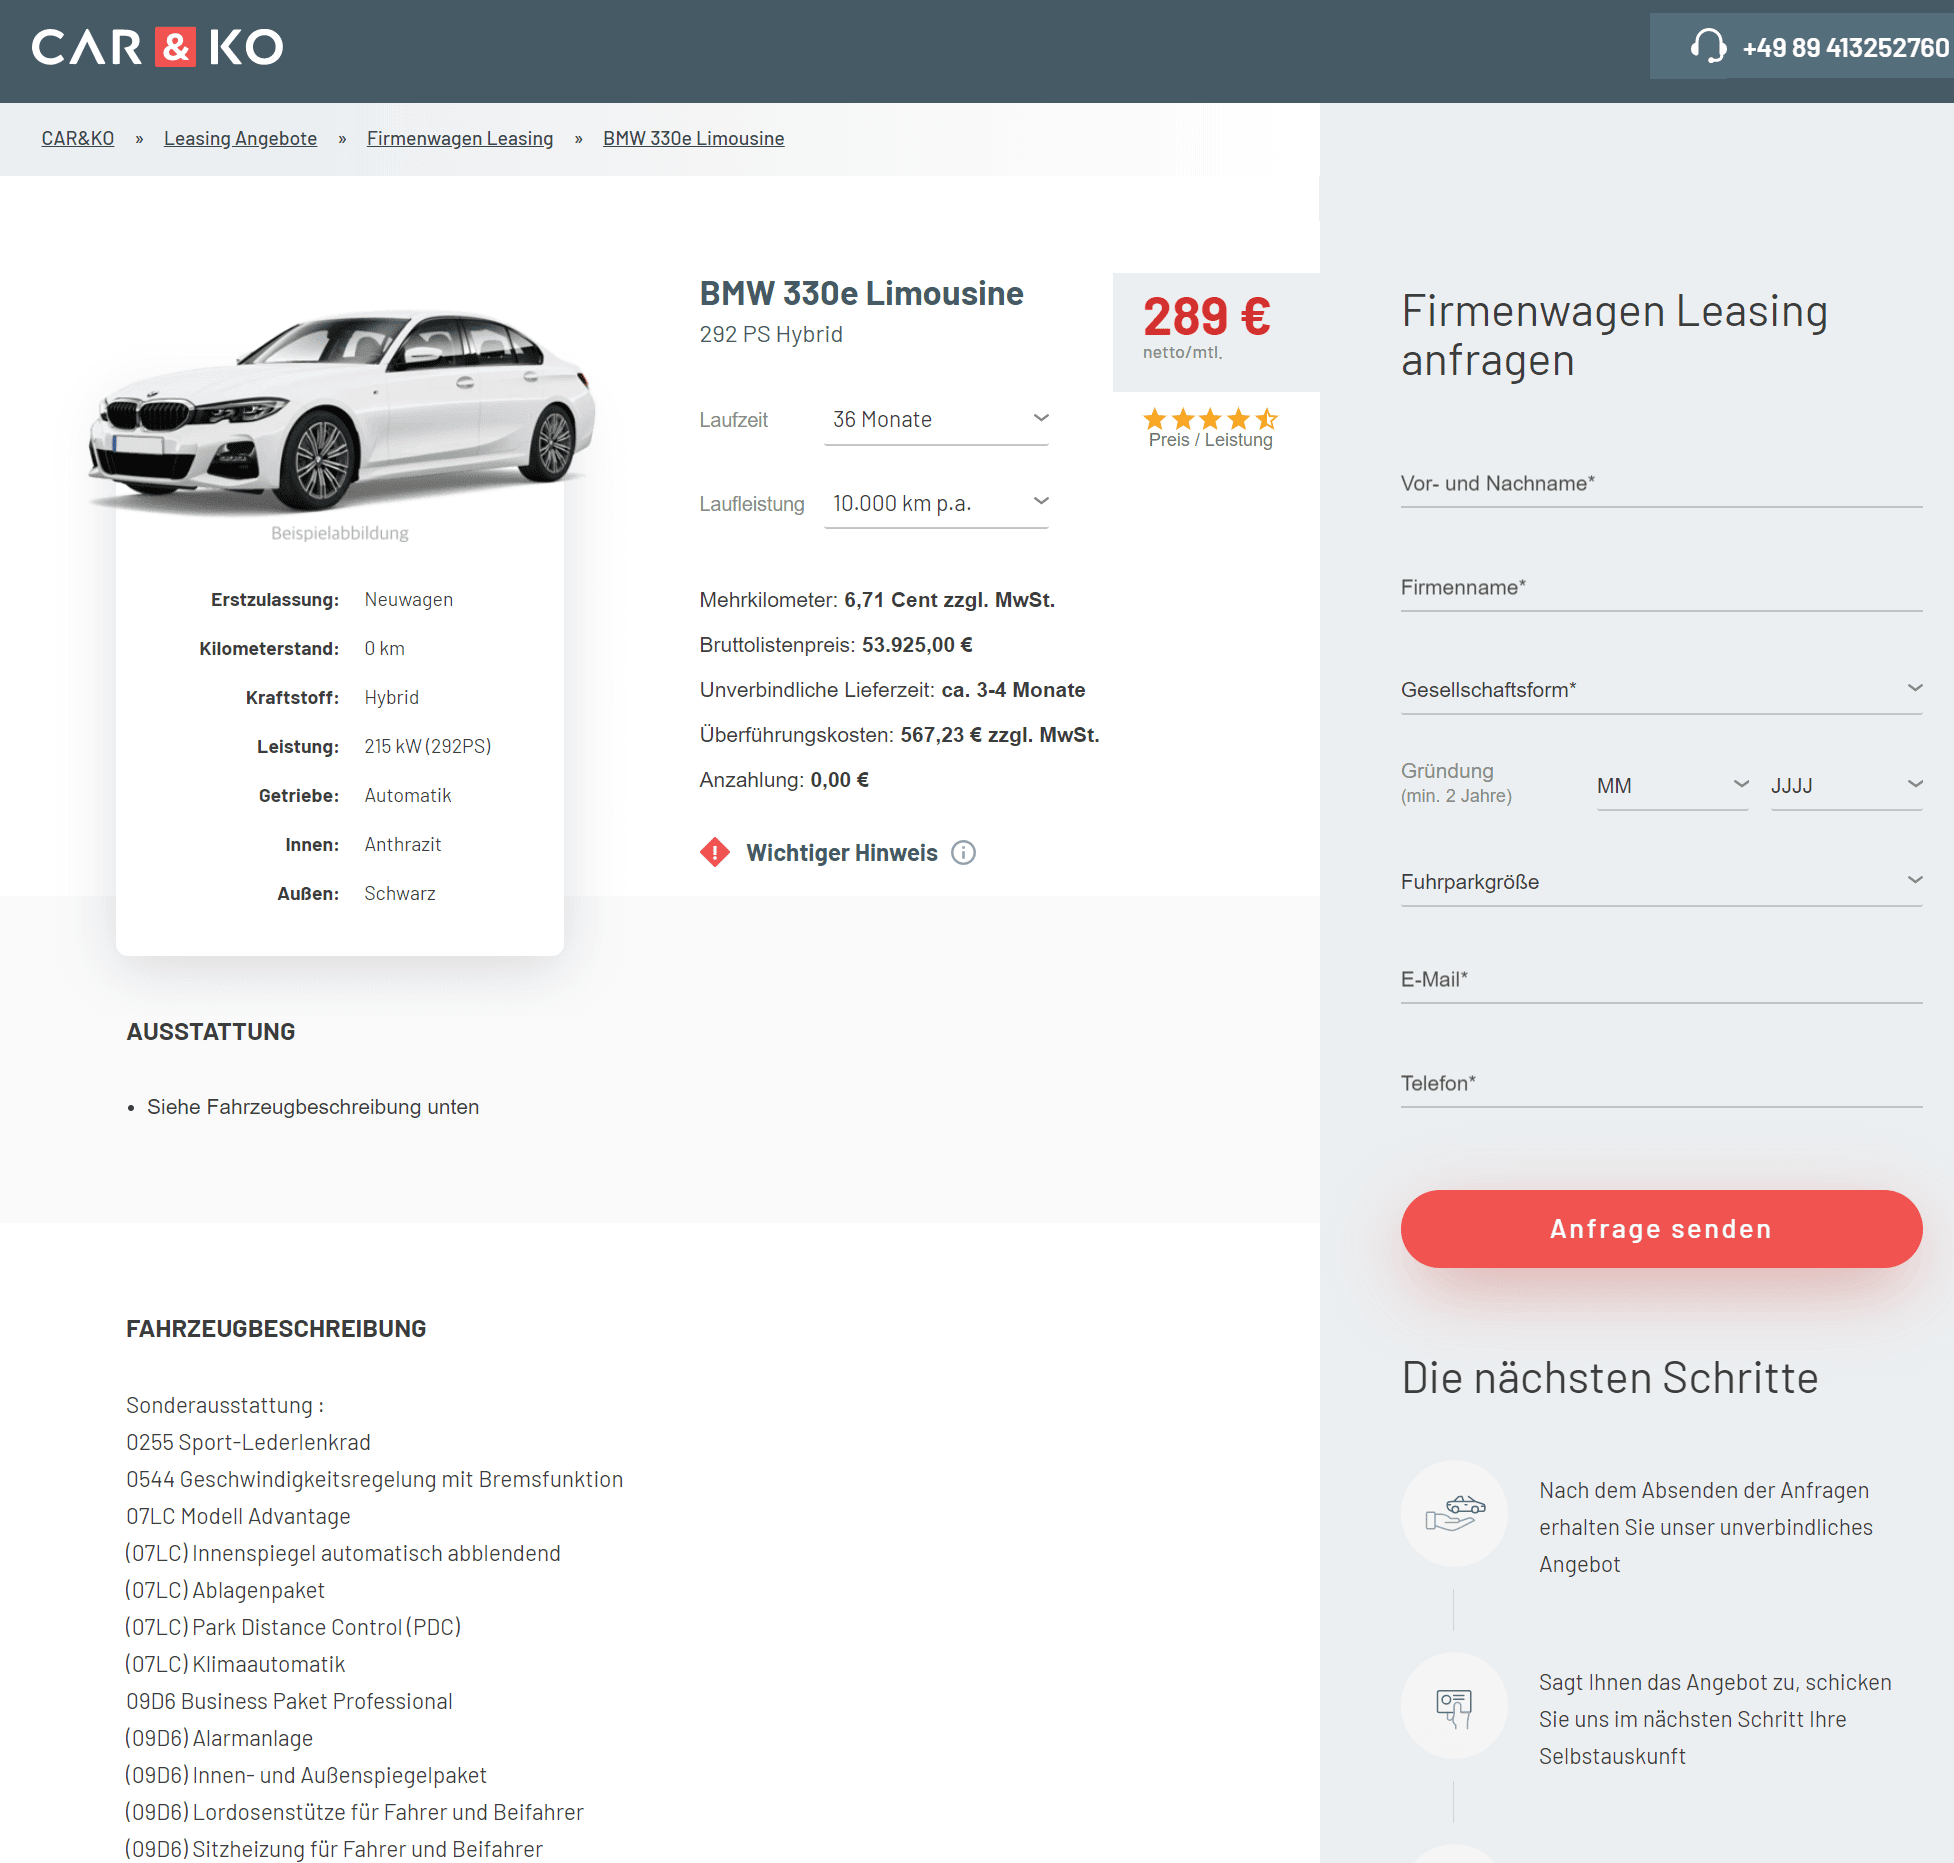The image size is (1954, 1863).
Task: Click the five-star Preis / Leistung rating
Action: [1210, 419]
